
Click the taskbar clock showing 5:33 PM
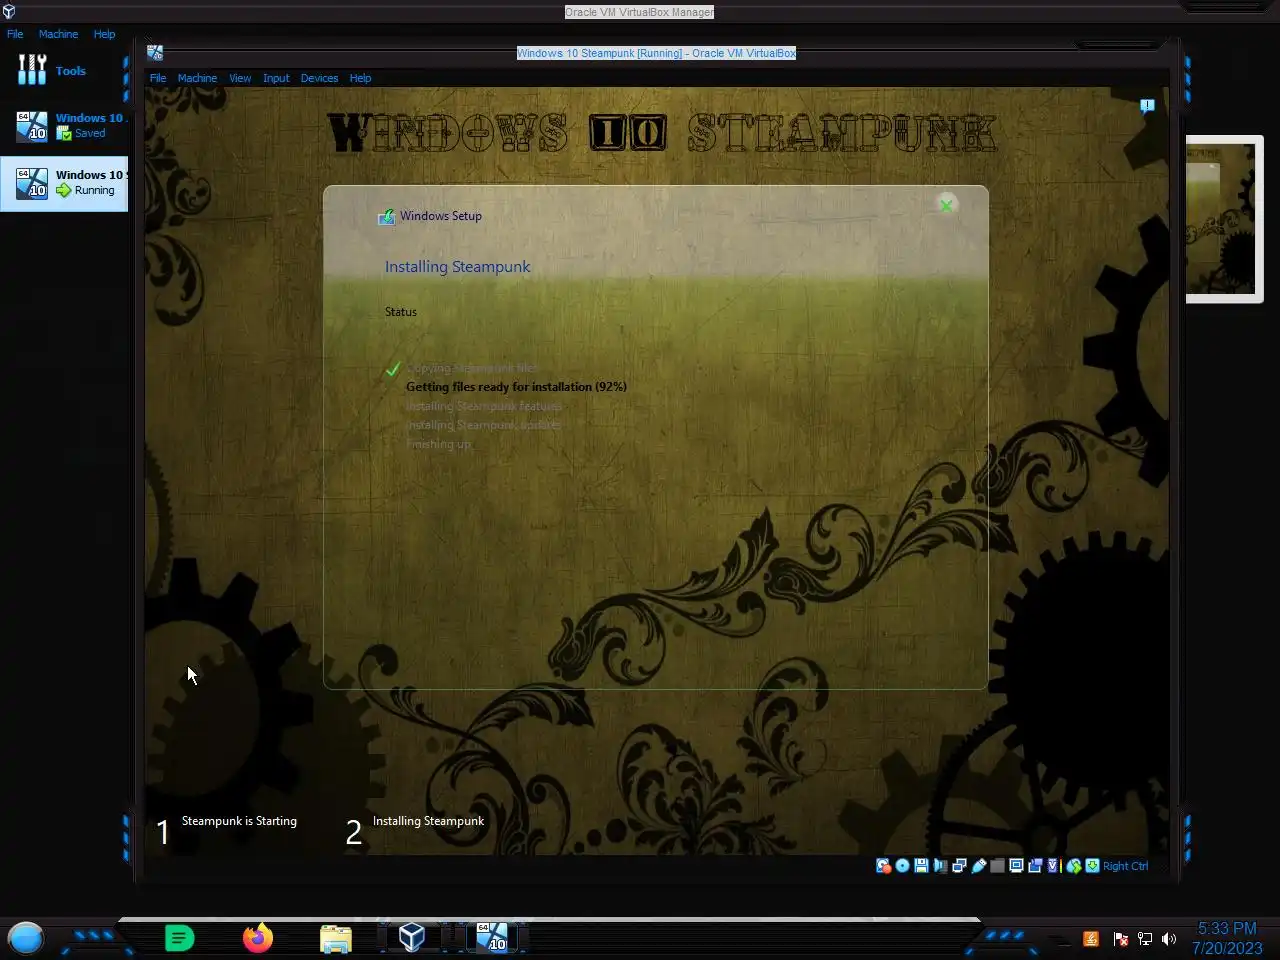pyautogui.click(x=1227, y=938)
